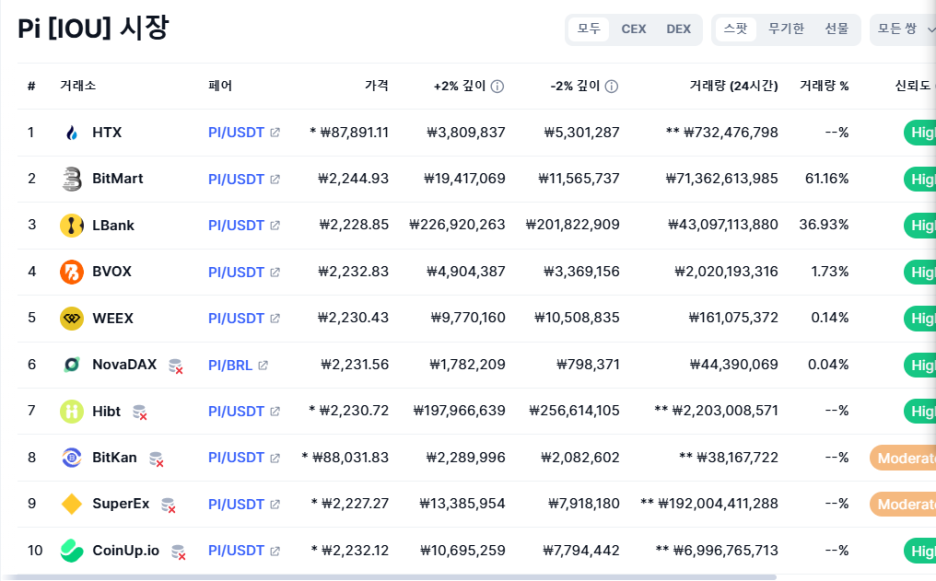Click external link icon in WEEX pair cell
Screen dimensions: 936x581
pos(275,318)
